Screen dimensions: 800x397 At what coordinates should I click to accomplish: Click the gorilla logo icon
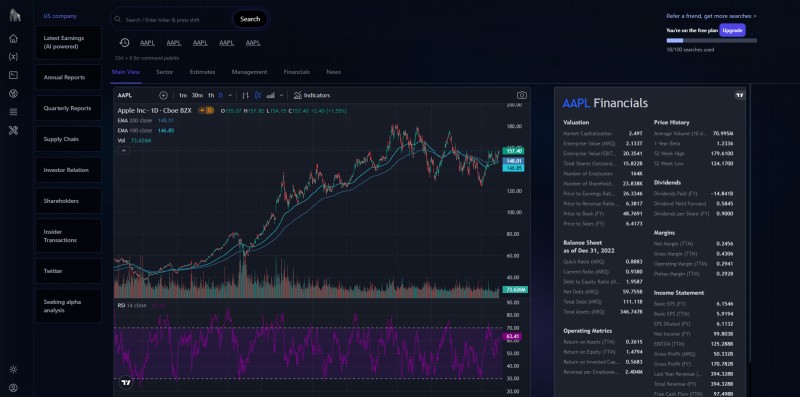point(15,15)
